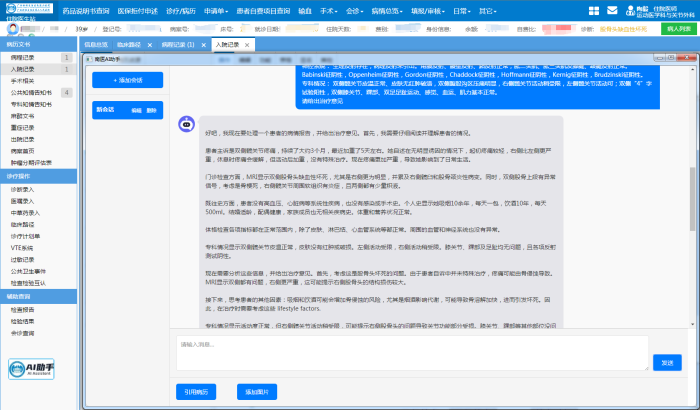The image size is (700, 410).
Task: Click the 引用病历 button
Action: pyautogui.click(x=196, y=391)
